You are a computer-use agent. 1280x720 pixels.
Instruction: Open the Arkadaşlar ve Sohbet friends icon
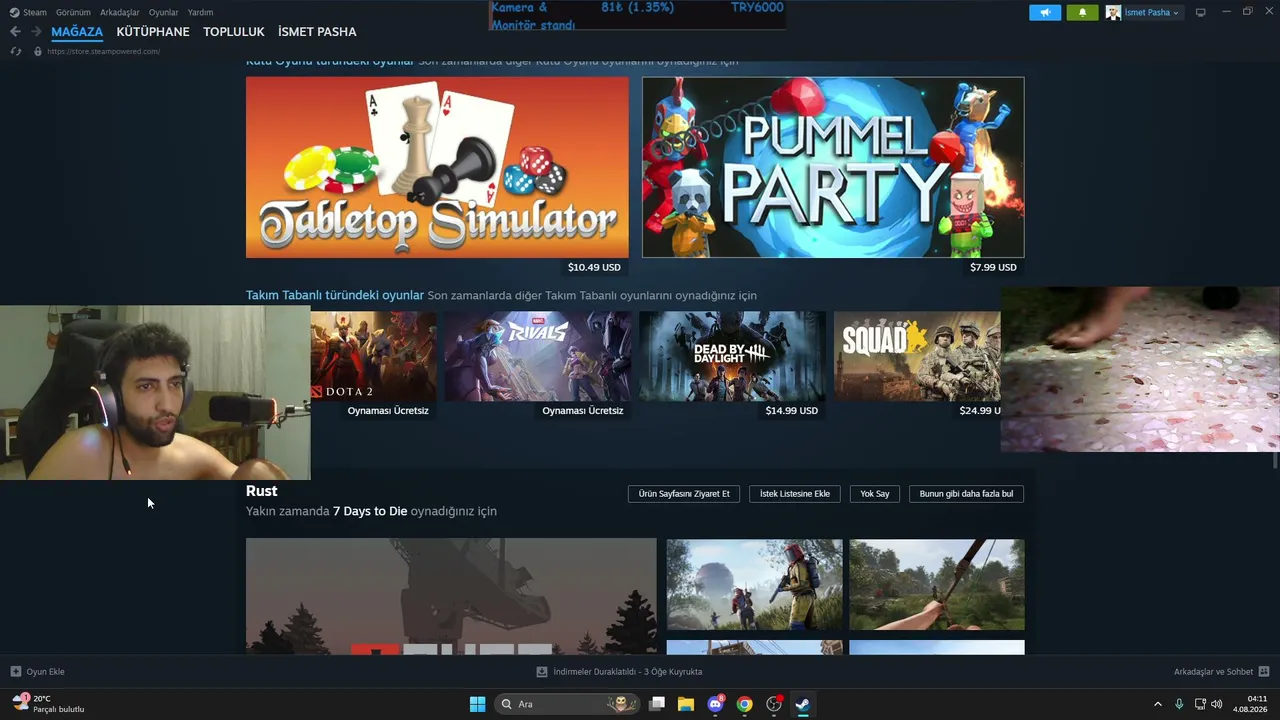tap(1264, 672)
